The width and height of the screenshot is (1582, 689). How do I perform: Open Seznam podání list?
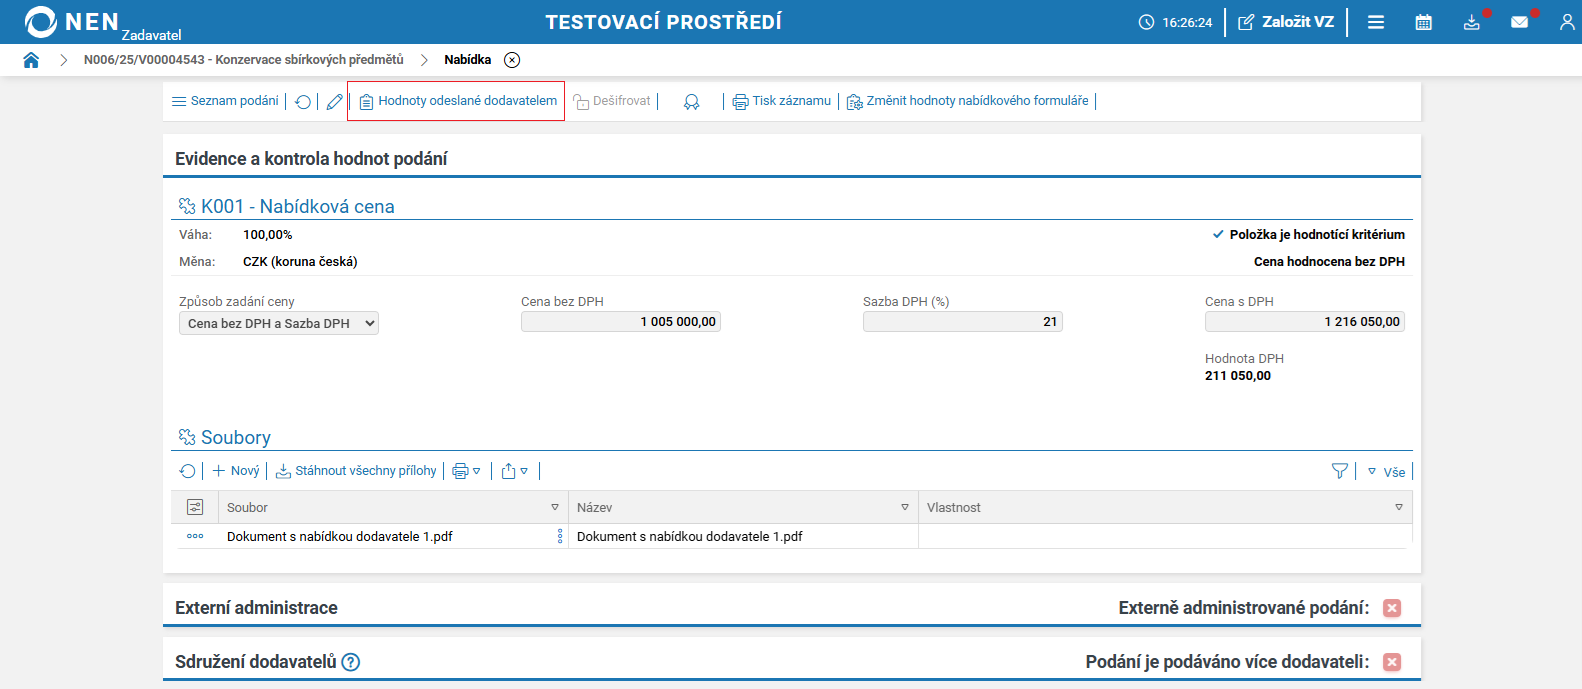[x=225, y=101]
